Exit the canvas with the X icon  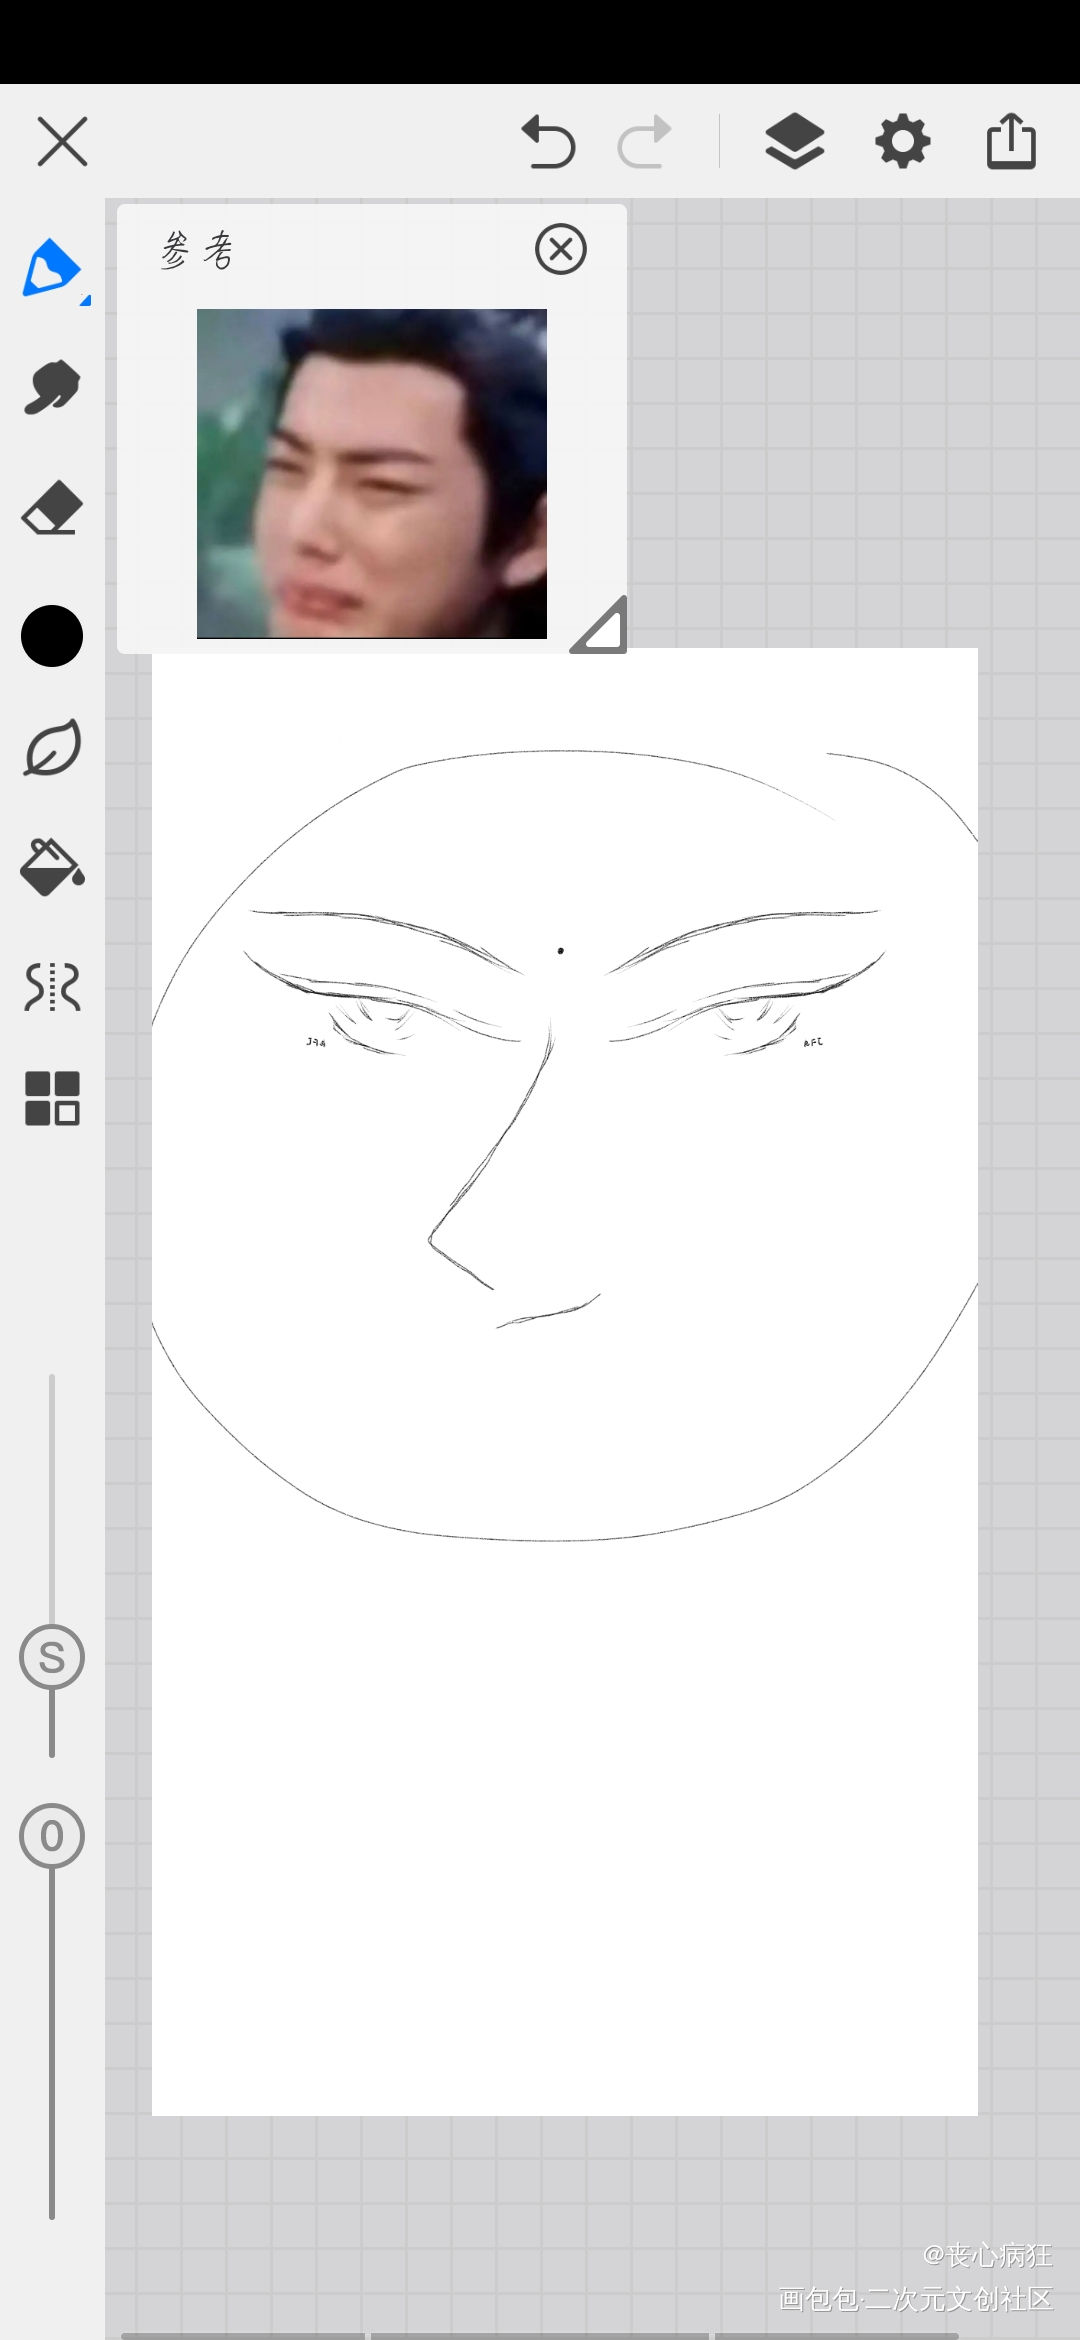(x=62, y=141)
